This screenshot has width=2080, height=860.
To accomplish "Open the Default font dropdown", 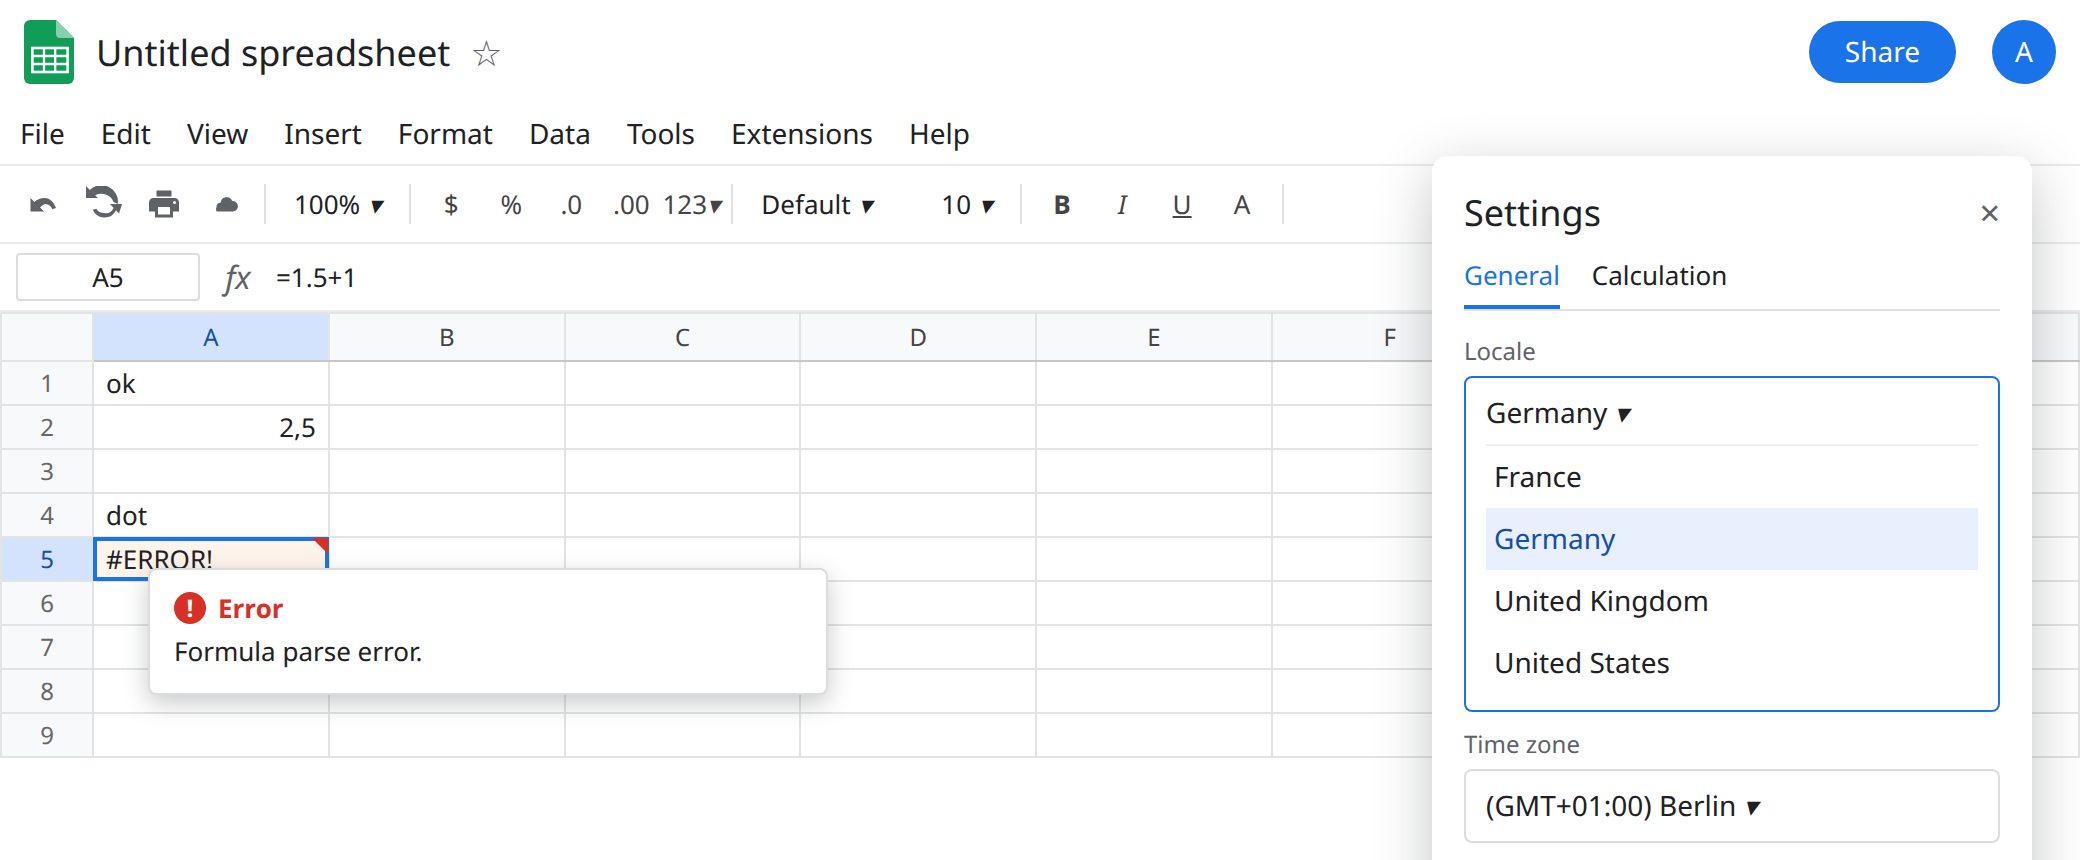I will click(x=818, y=205).
